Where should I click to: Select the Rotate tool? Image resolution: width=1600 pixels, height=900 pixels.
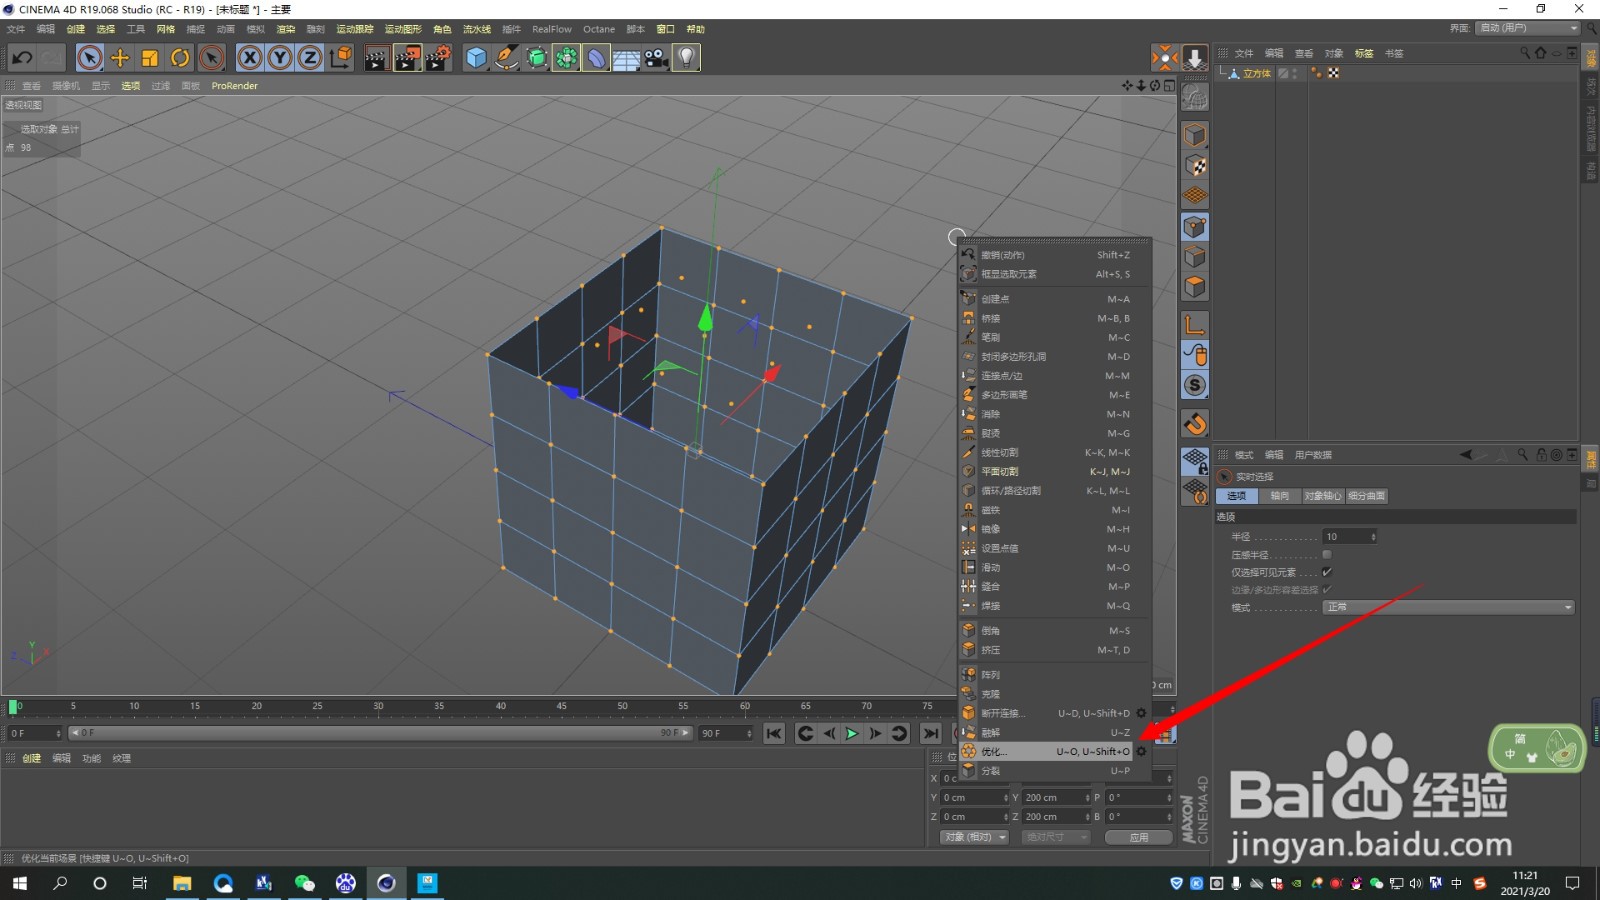pos(180,58)
